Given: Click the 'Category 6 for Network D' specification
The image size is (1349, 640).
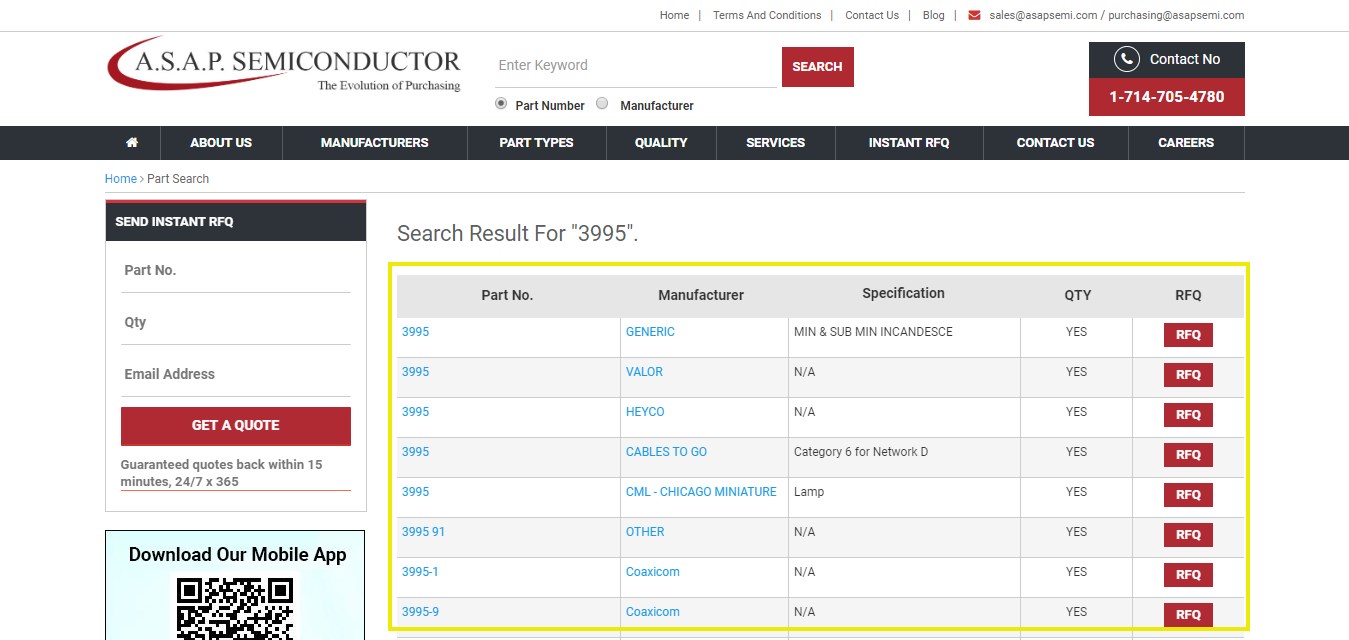Looking at the screenshot, I should pyautogui.click(x=861, y=452).
